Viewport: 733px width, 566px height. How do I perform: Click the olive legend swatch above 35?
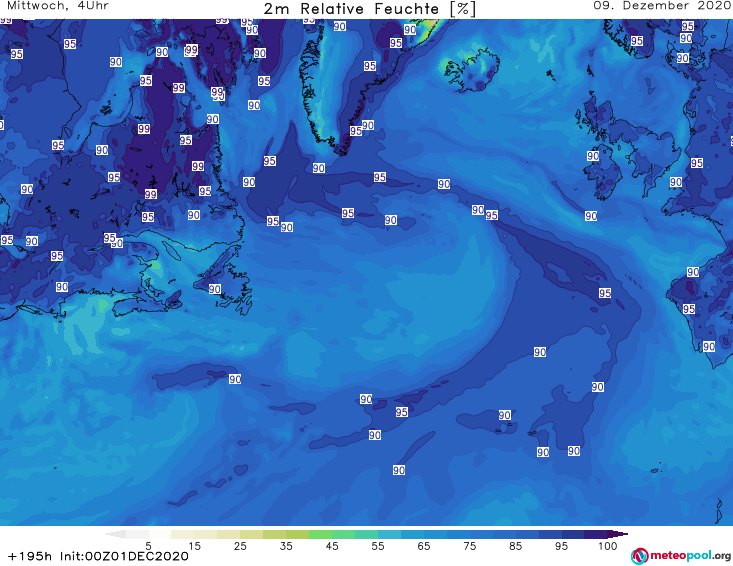pos(274,534)
